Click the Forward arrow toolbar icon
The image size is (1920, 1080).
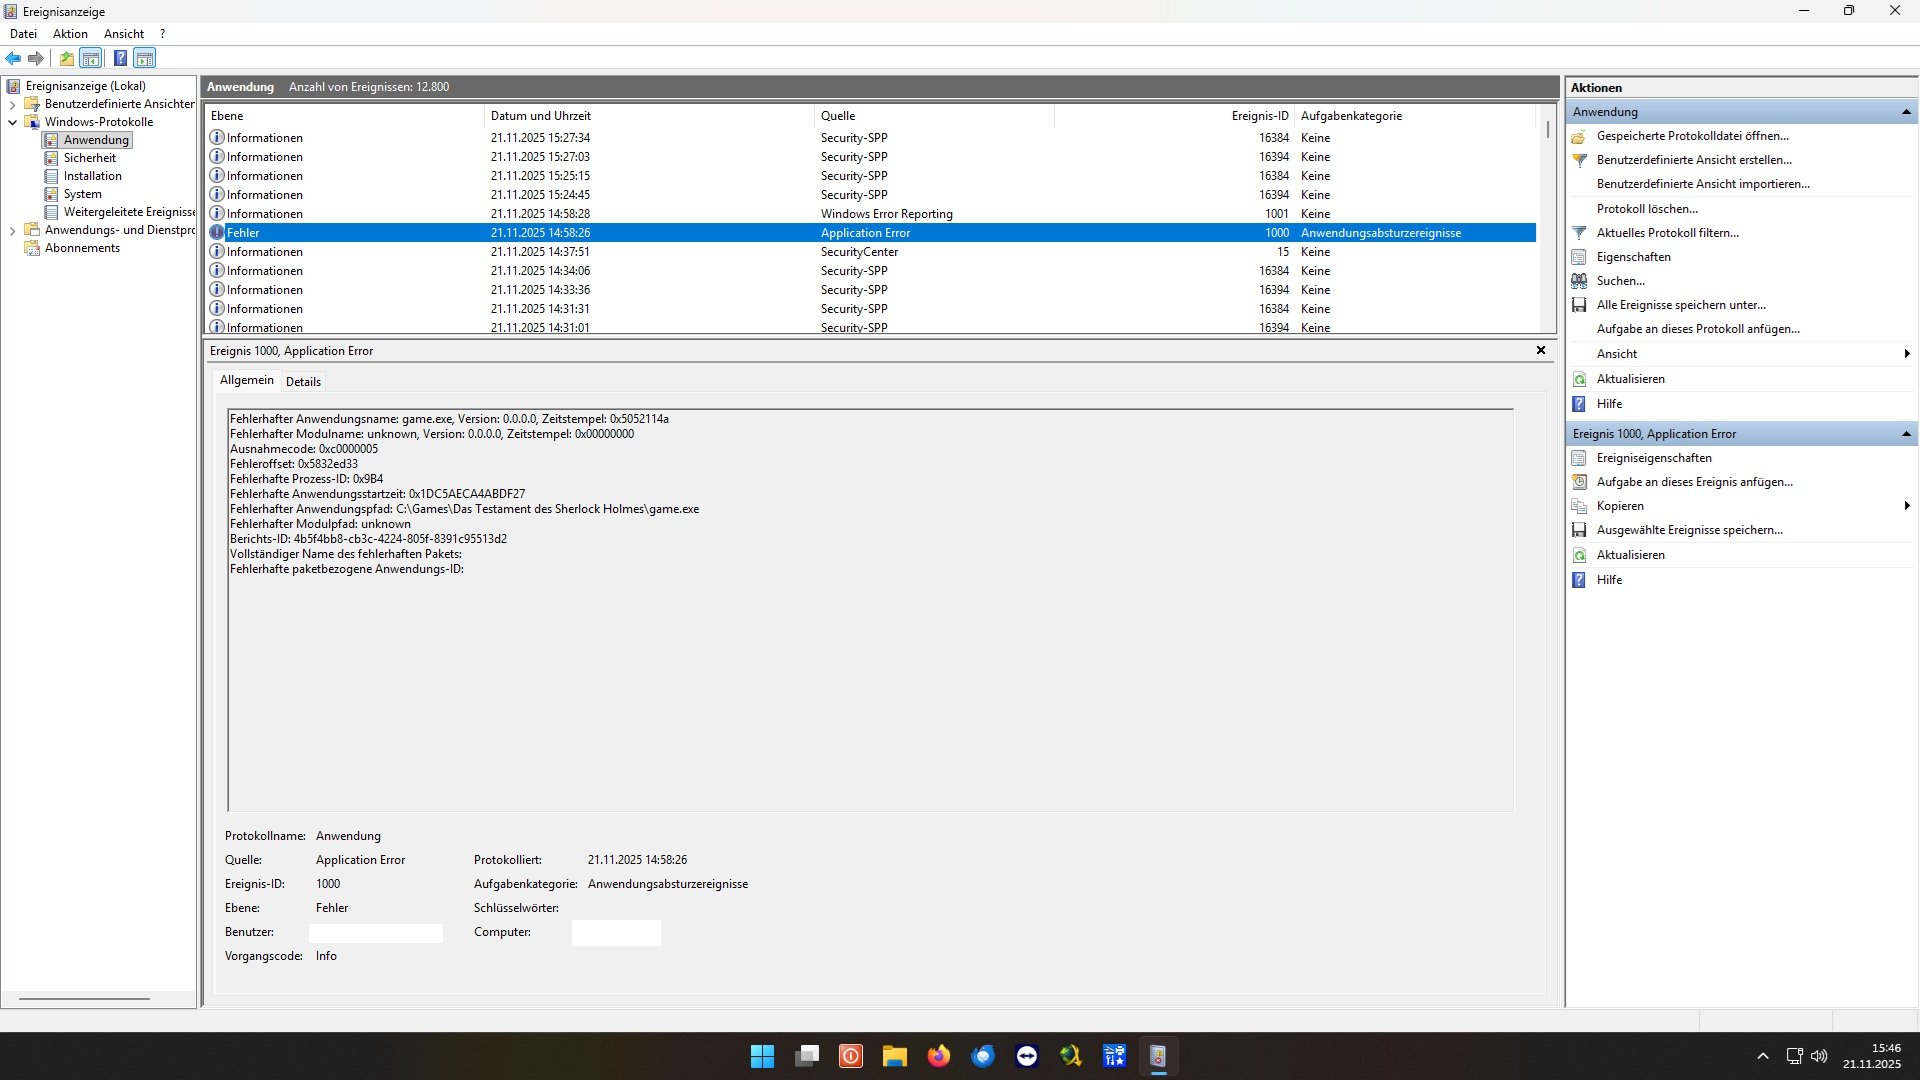coord(36,58)
